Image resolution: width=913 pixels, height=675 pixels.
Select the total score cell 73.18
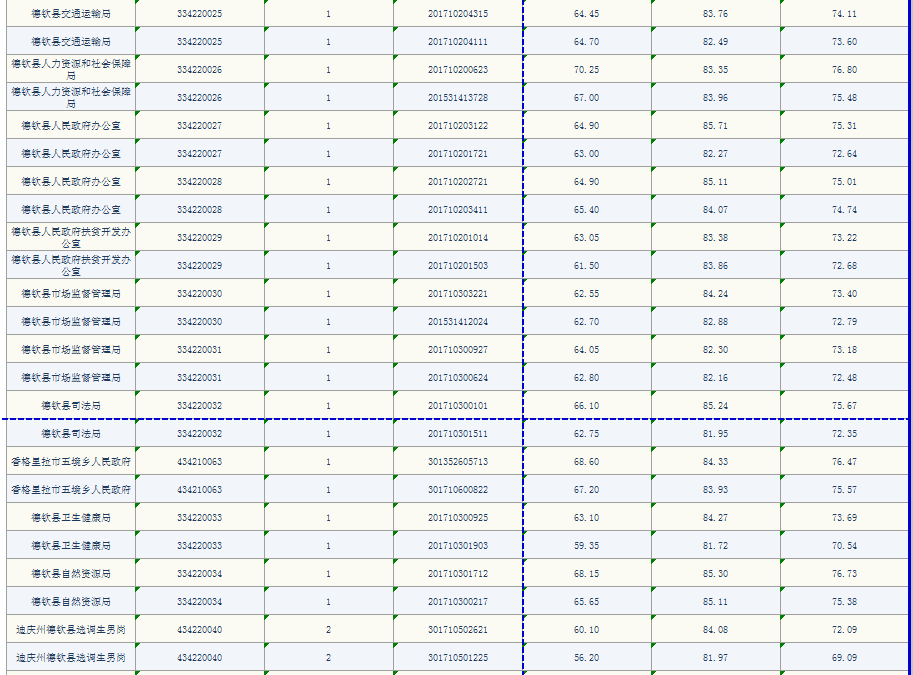pyautogui.click(x=844, y=350)
